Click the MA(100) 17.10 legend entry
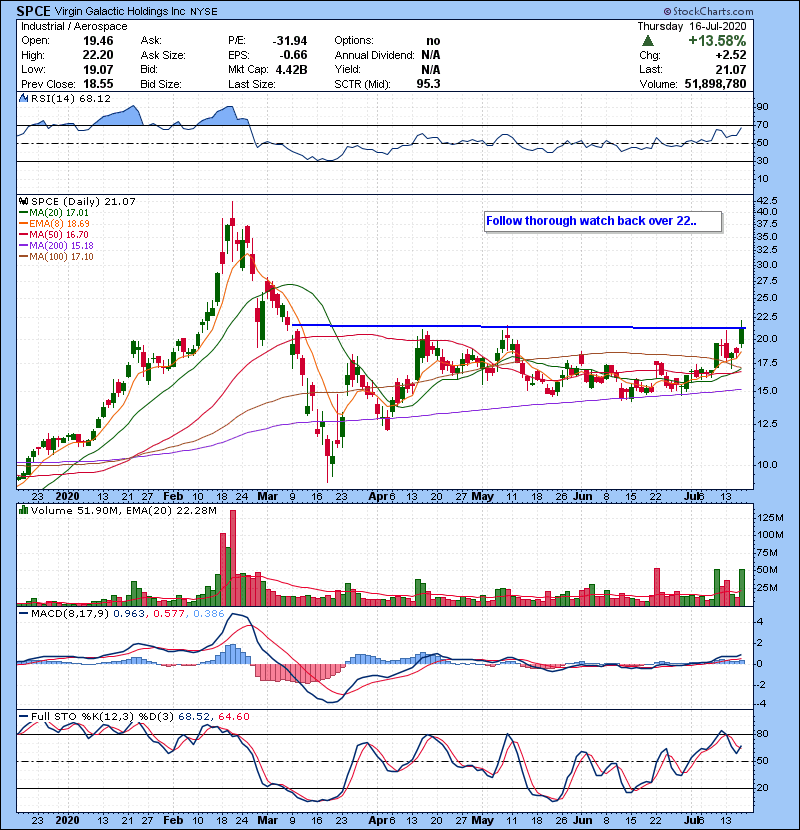800x830 pixels. coord(61,257)
